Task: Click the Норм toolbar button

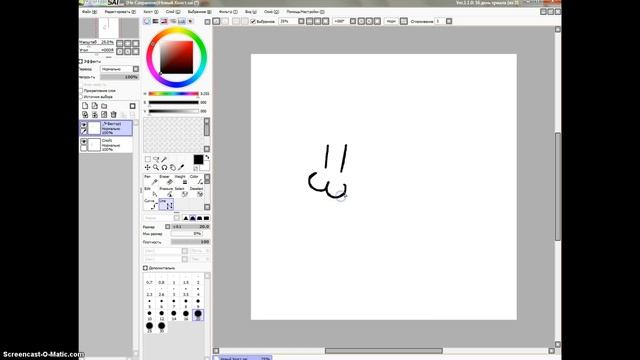Action: pyautogui.click(x=391, y=21)
